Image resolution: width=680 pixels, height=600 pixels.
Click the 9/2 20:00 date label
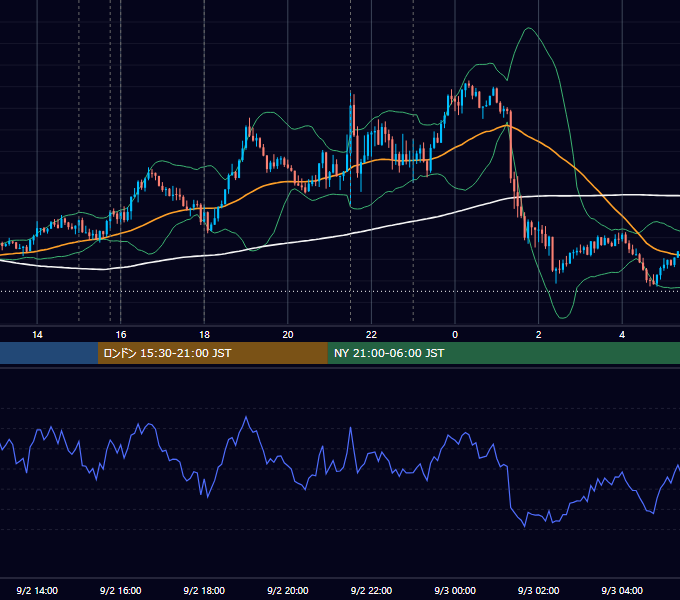pos(288,591)
